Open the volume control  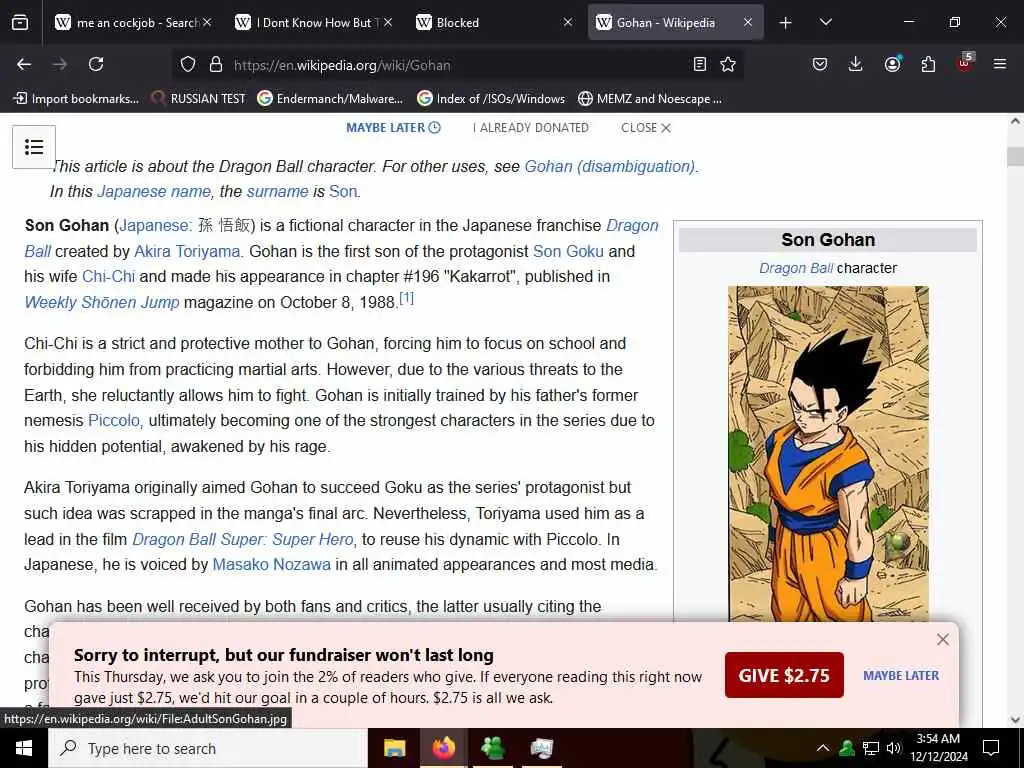click(894, 748)
